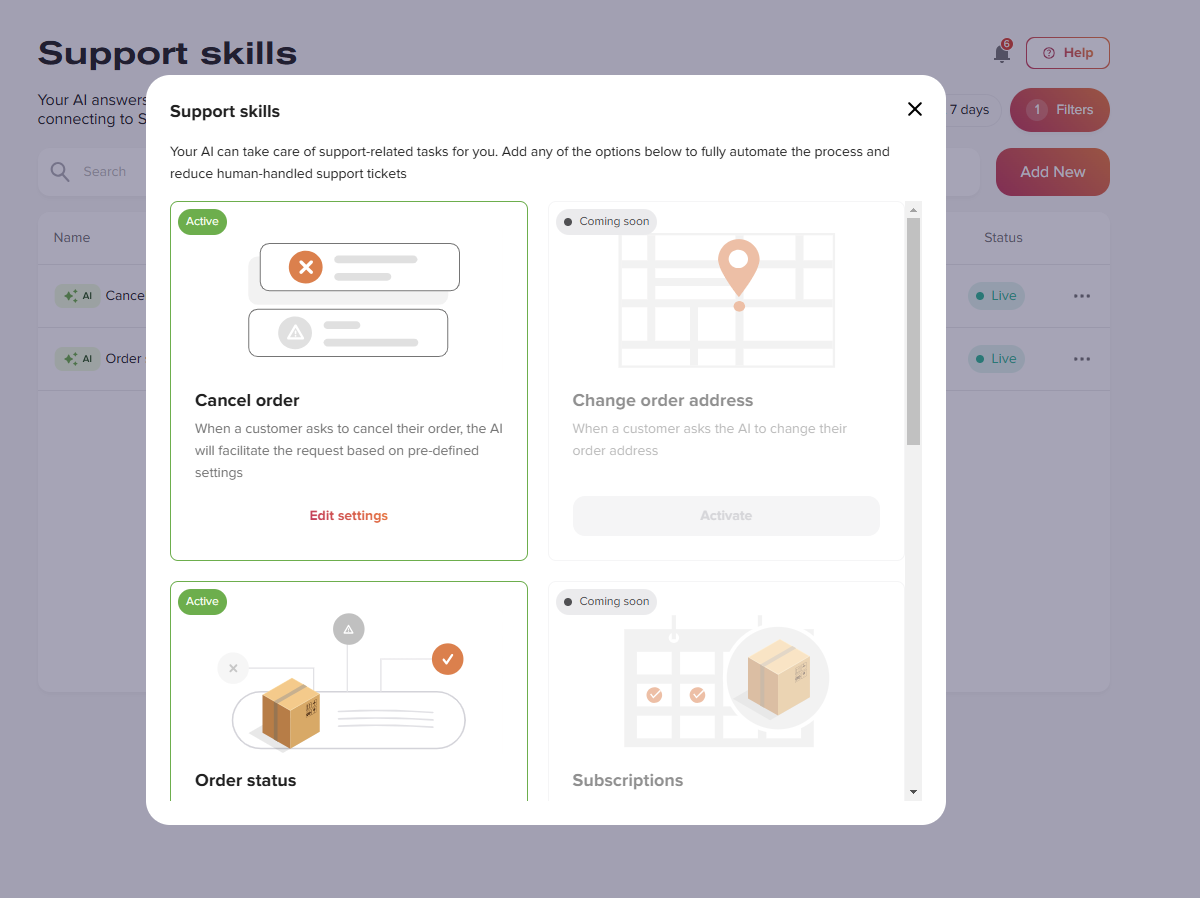Screen dimensions: 1200x898
Task: Click AI badge in the Order row
Action: point(77,359)
